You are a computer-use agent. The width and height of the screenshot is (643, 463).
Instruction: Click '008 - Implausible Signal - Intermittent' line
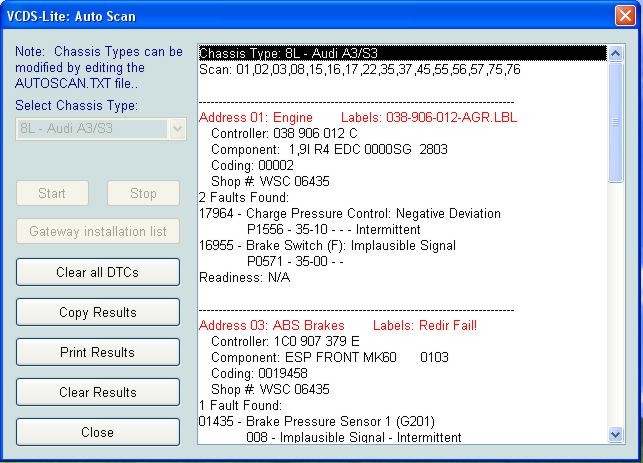354,437
